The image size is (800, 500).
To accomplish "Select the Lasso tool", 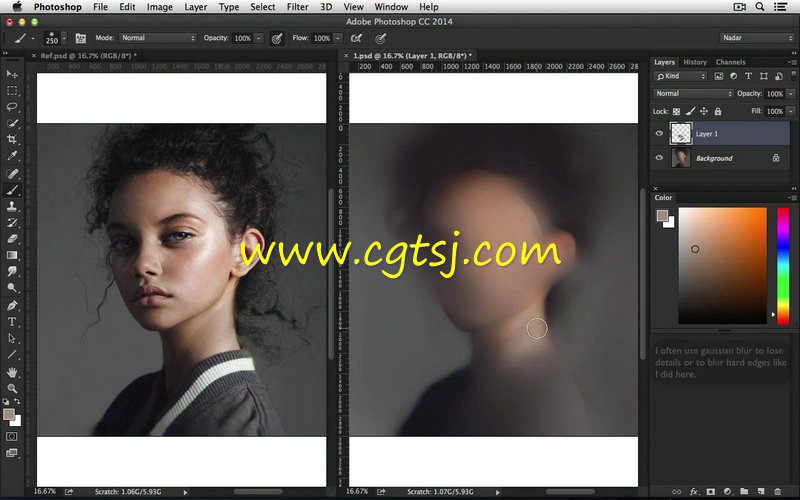I will [12, 107].
